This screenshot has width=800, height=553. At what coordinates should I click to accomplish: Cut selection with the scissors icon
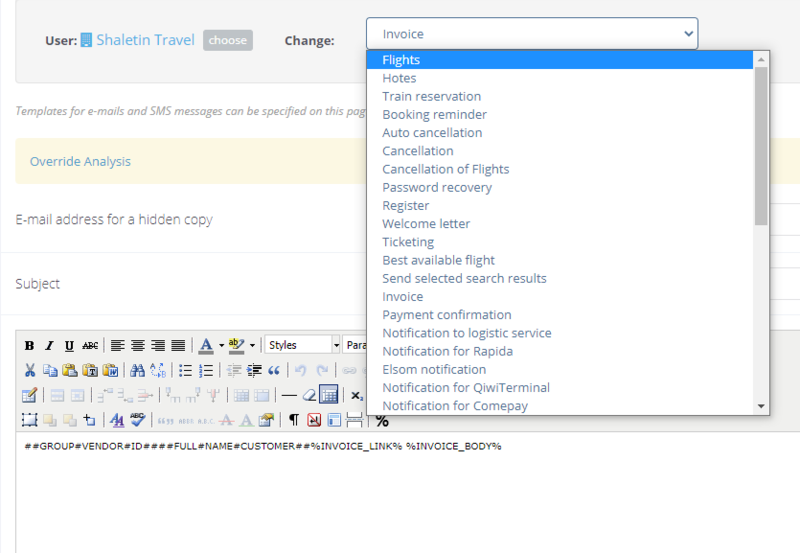pyautogui.click(x=30, y=370)
